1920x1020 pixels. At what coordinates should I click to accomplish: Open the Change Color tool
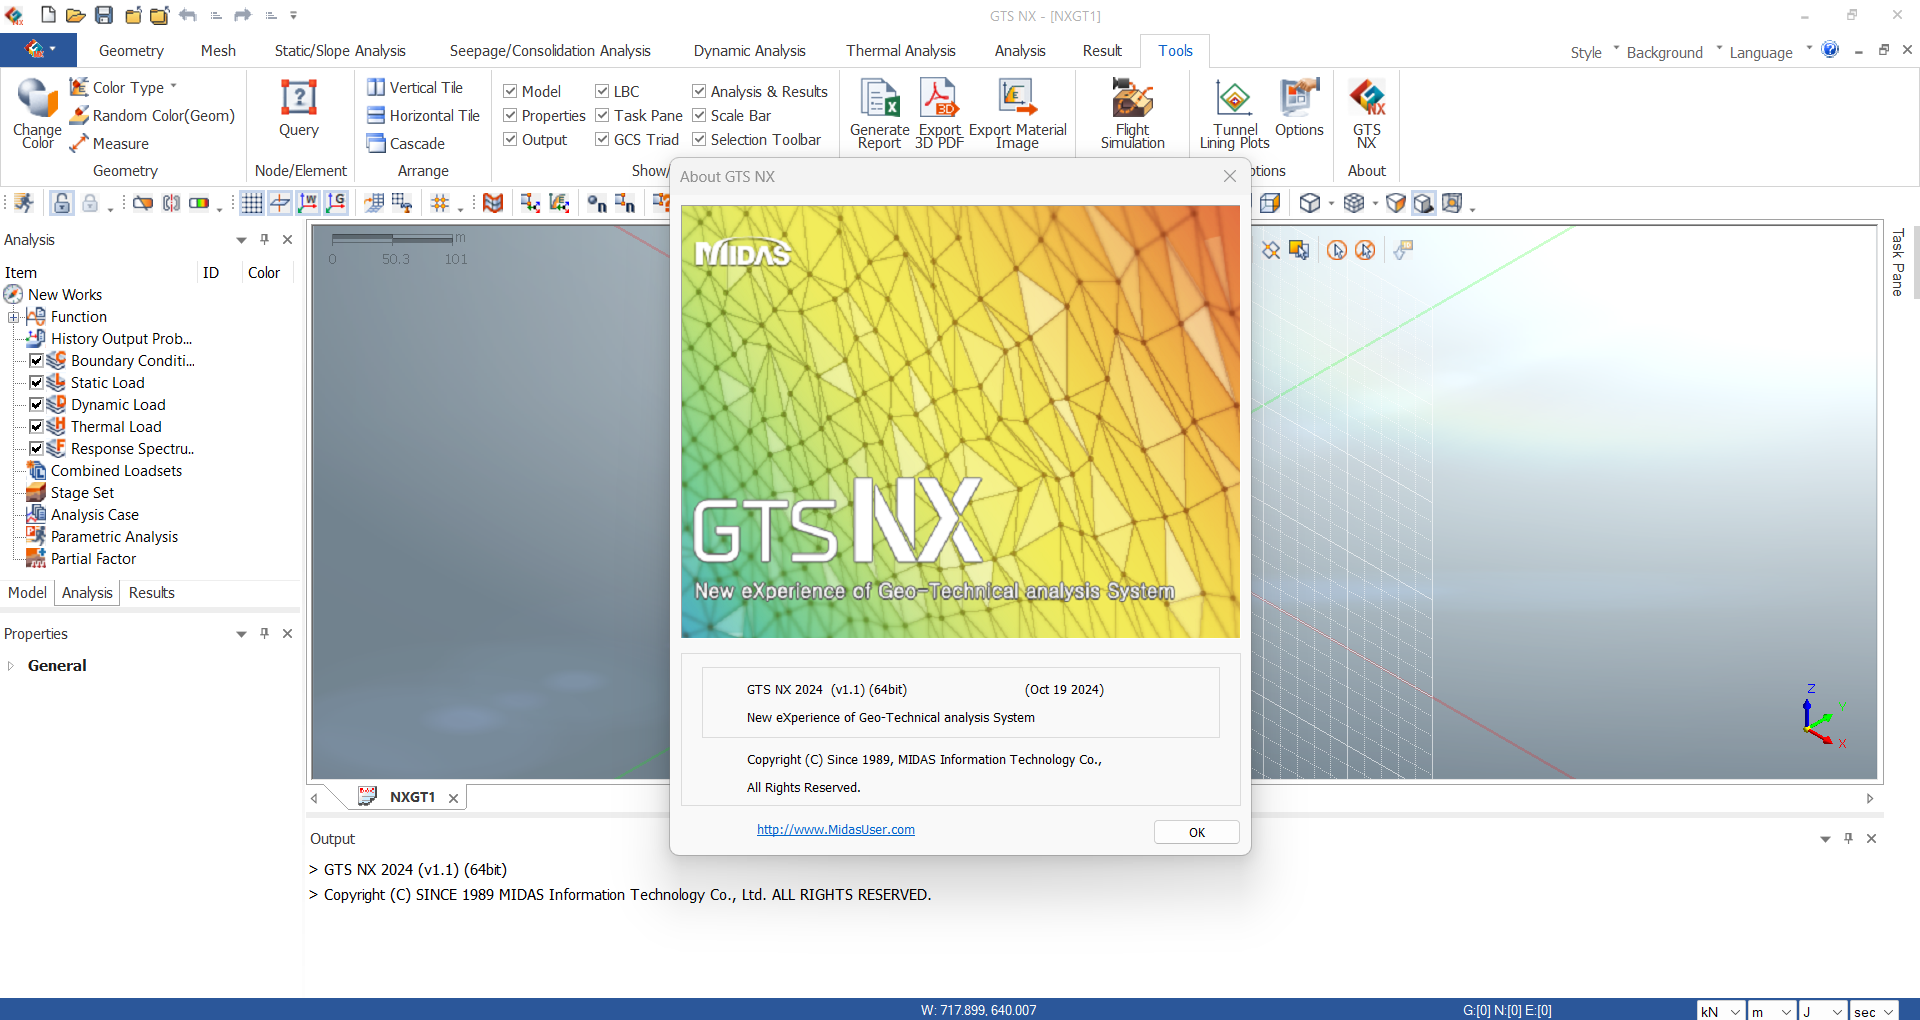[x=37, y=113]
